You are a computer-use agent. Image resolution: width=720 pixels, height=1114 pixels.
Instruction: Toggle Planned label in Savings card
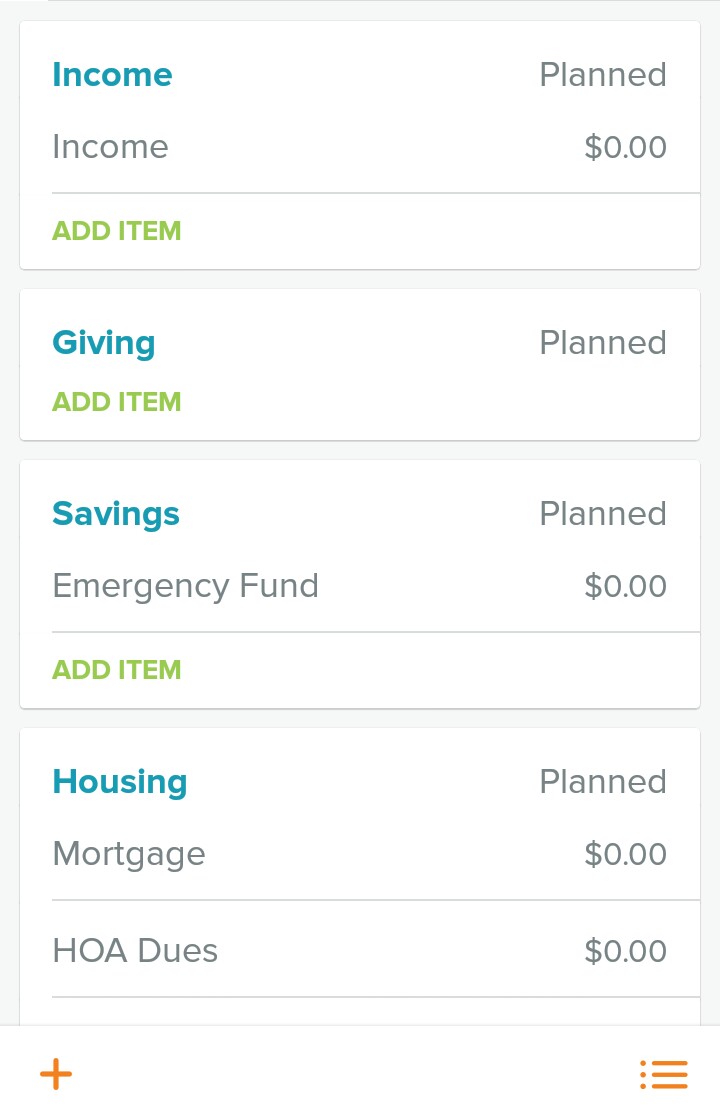click(603, 514)
